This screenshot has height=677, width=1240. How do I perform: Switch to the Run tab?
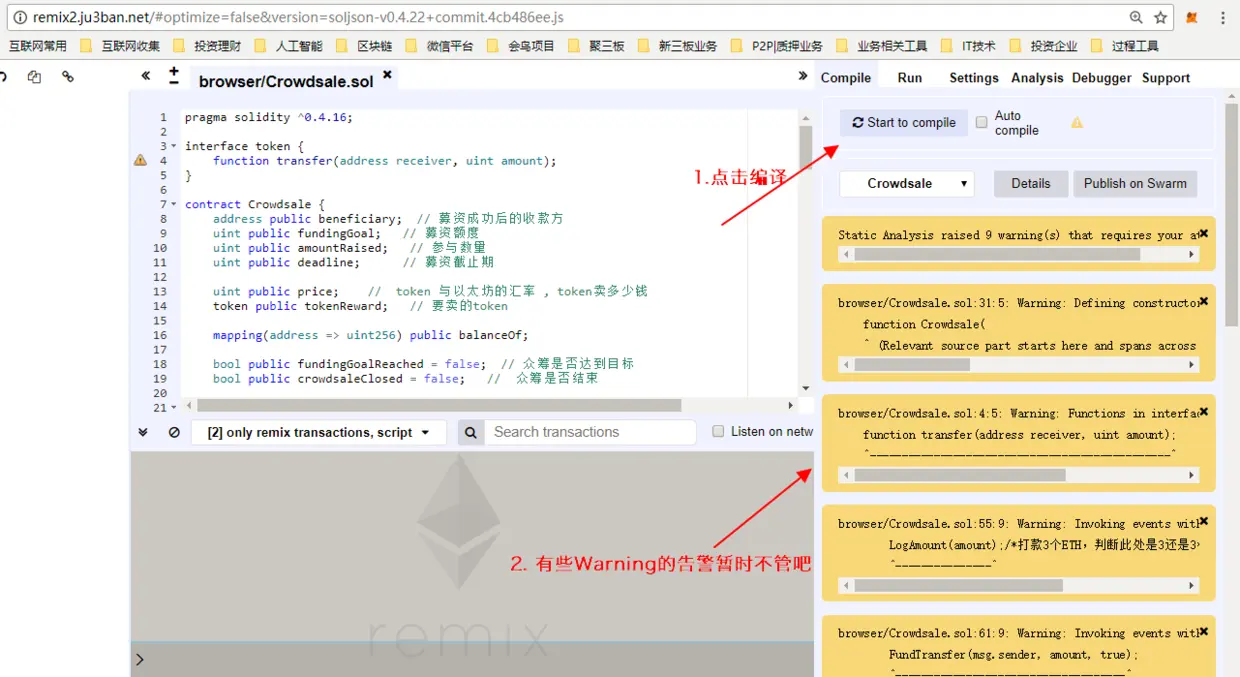910,77
